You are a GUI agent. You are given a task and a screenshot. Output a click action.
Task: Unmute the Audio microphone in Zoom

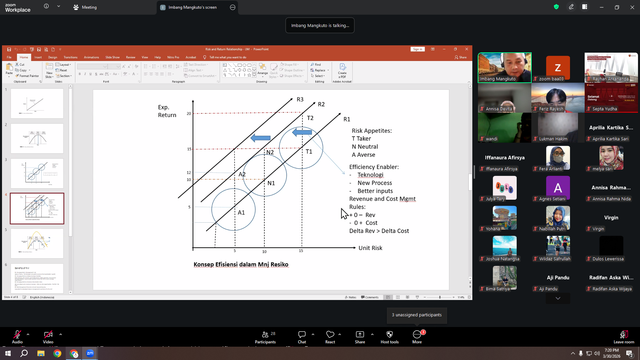click(17, 337)
